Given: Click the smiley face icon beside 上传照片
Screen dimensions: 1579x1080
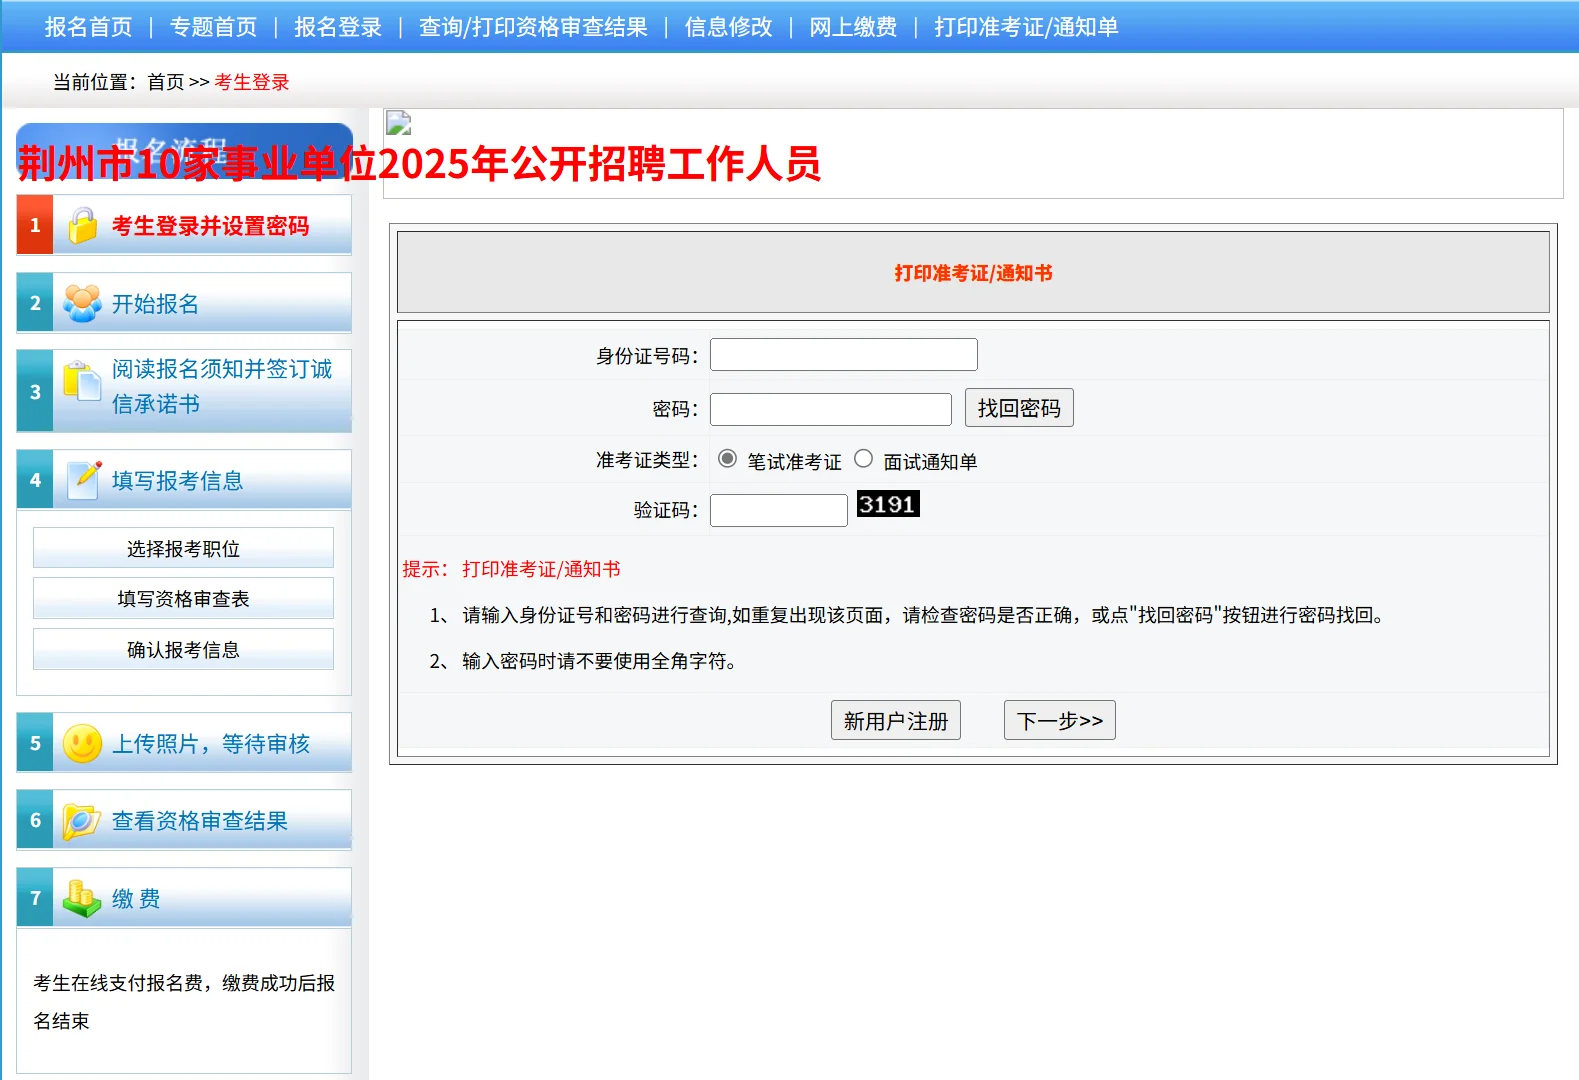Looking at the screenshot, I should click(x=82, y=744).
